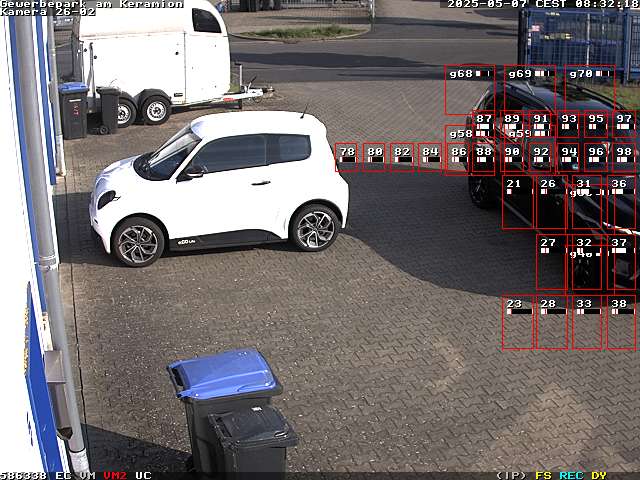Select motion zone 87

(484, 124)
